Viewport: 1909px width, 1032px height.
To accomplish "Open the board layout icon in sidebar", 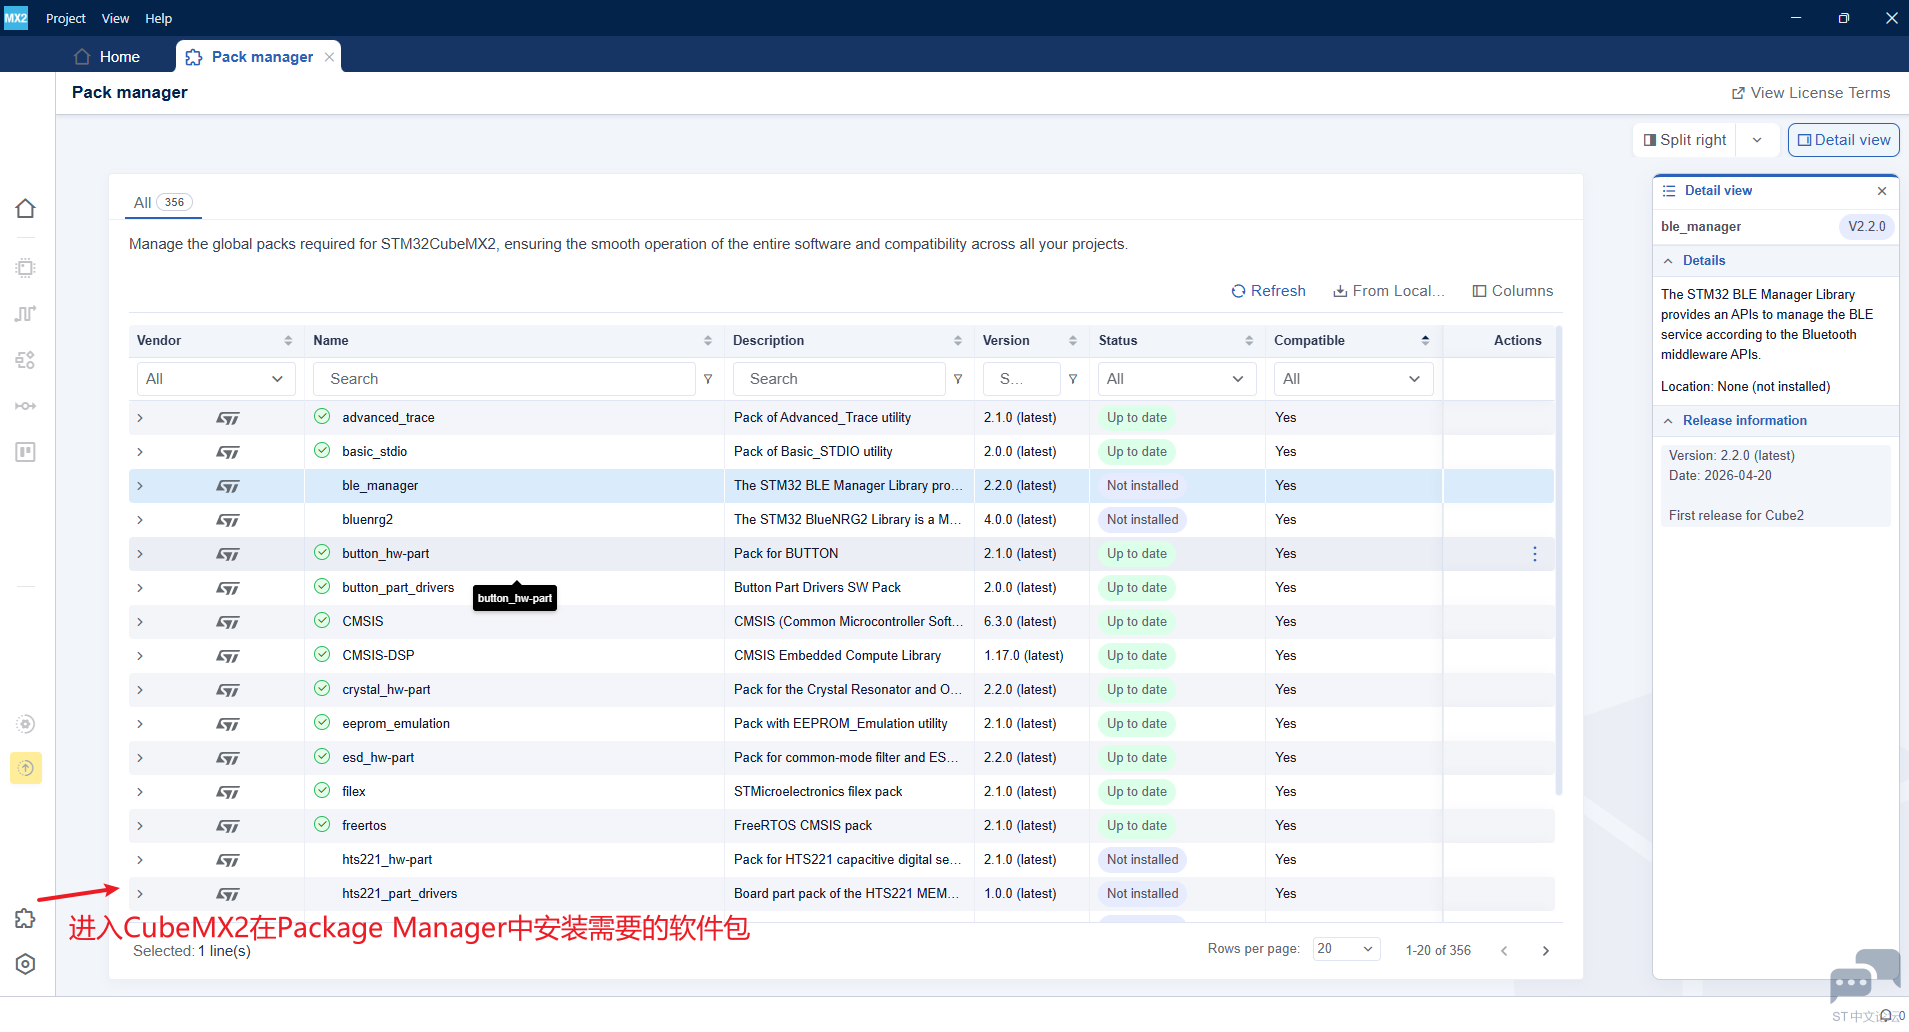I will [x=26, y=452].
